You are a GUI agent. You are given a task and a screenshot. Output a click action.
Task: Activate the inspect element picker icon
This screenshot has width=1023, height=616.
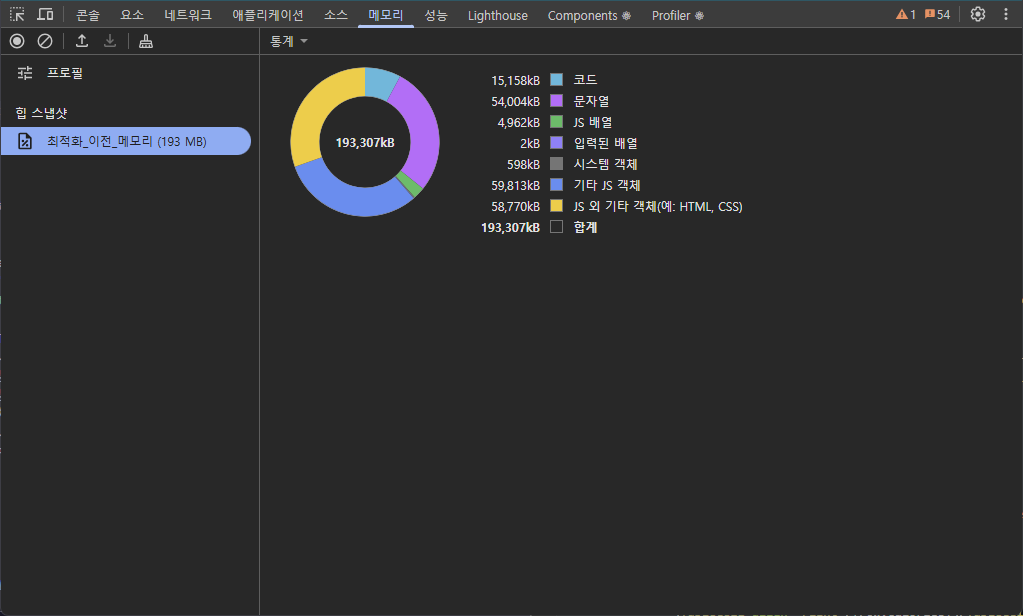pos(17,14)
